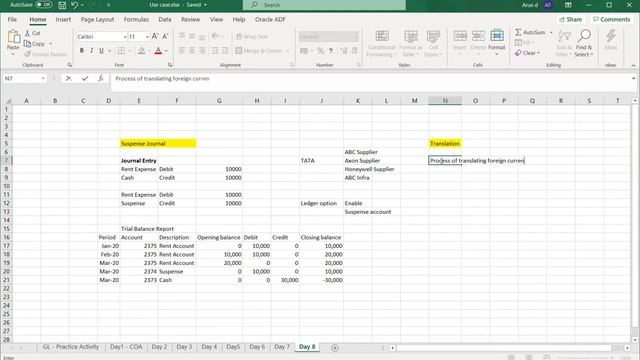This screenshot has height=360, width=640.
Task: Toggle Italic formatting
Action: 91,51
